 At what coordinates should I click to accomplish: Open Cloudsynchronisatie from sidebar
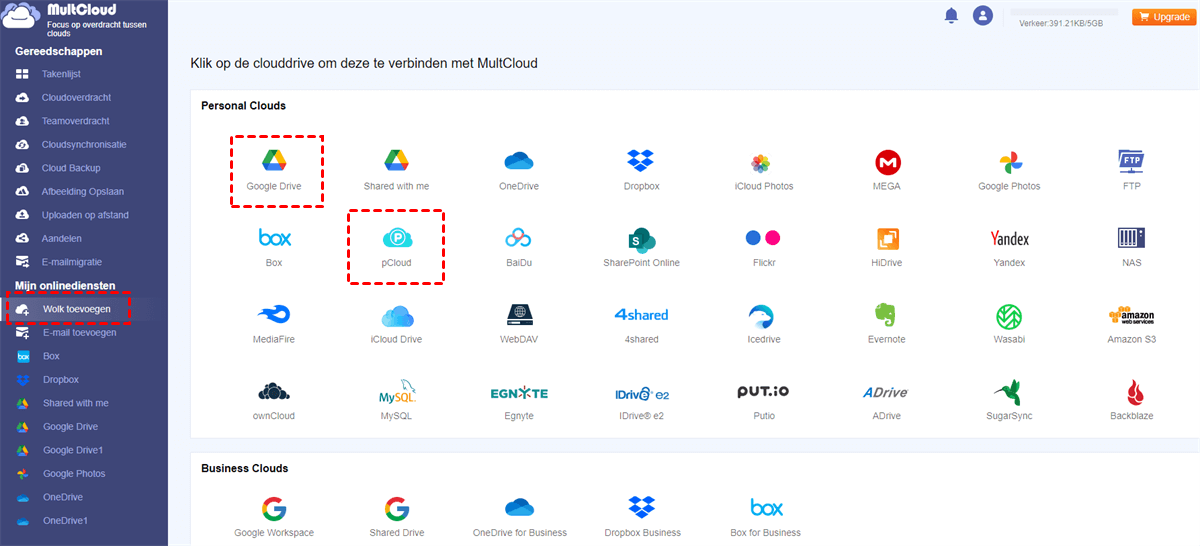pos(82,144)
